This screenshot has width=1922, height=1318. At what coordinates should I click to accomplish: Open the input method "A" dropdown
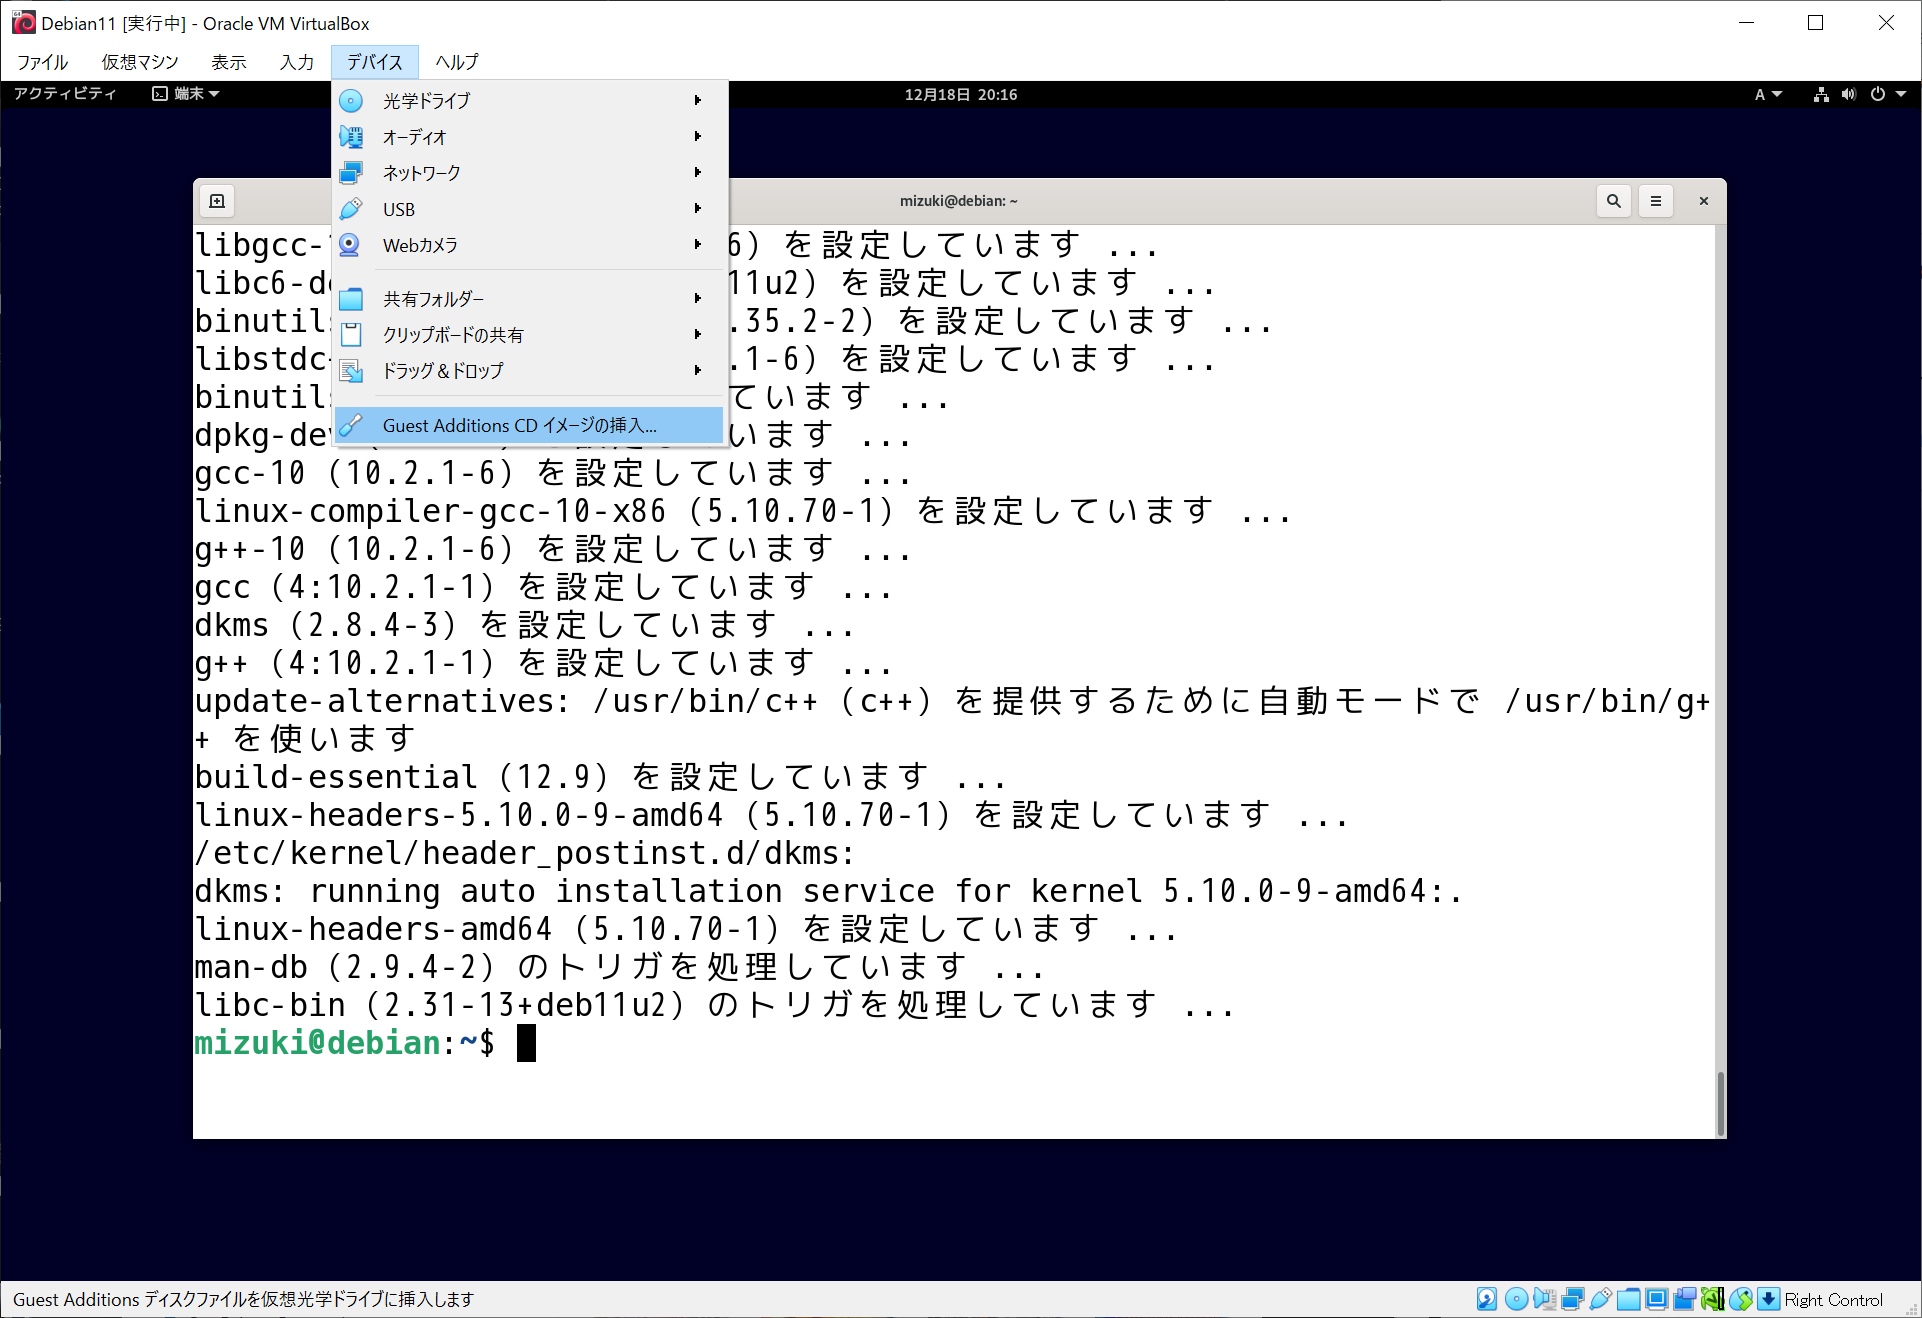(x=1768, y=94)
